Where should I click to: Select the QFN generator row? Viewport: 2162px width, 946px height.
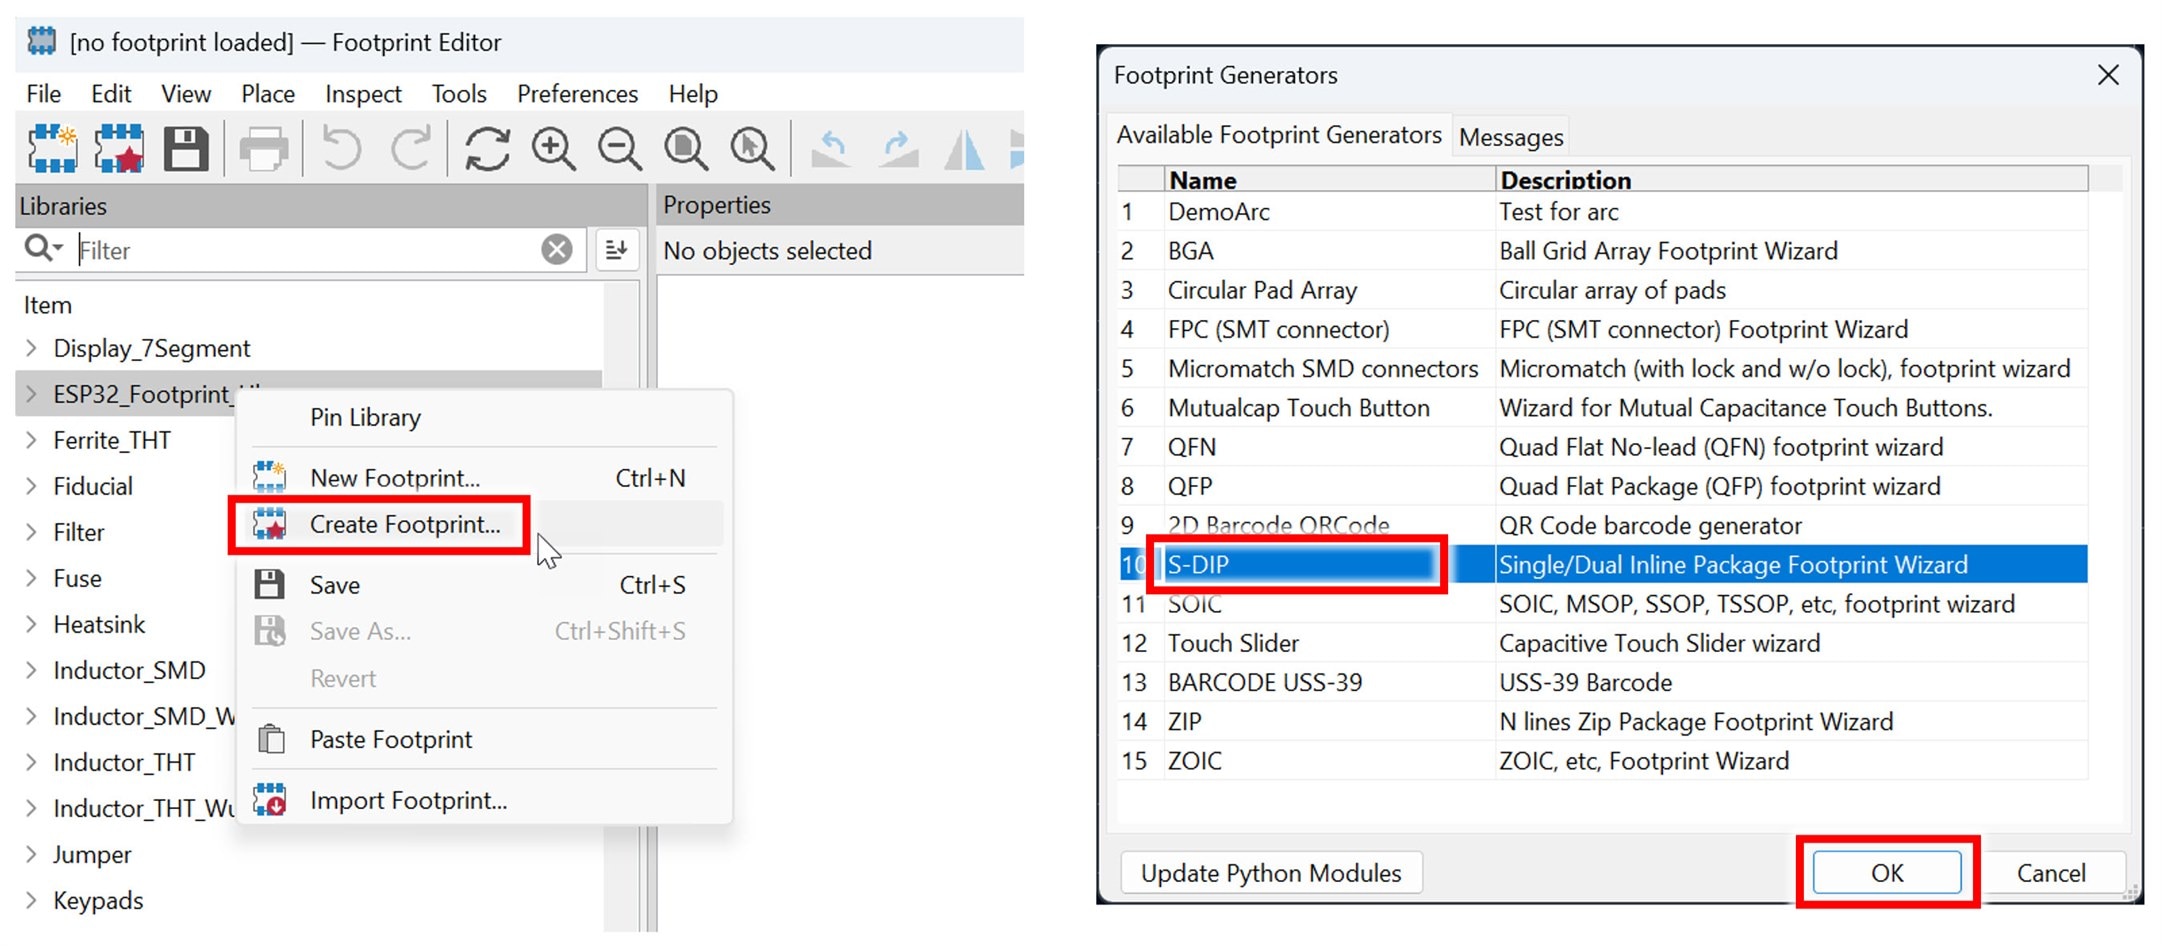tap(1192, 447)
